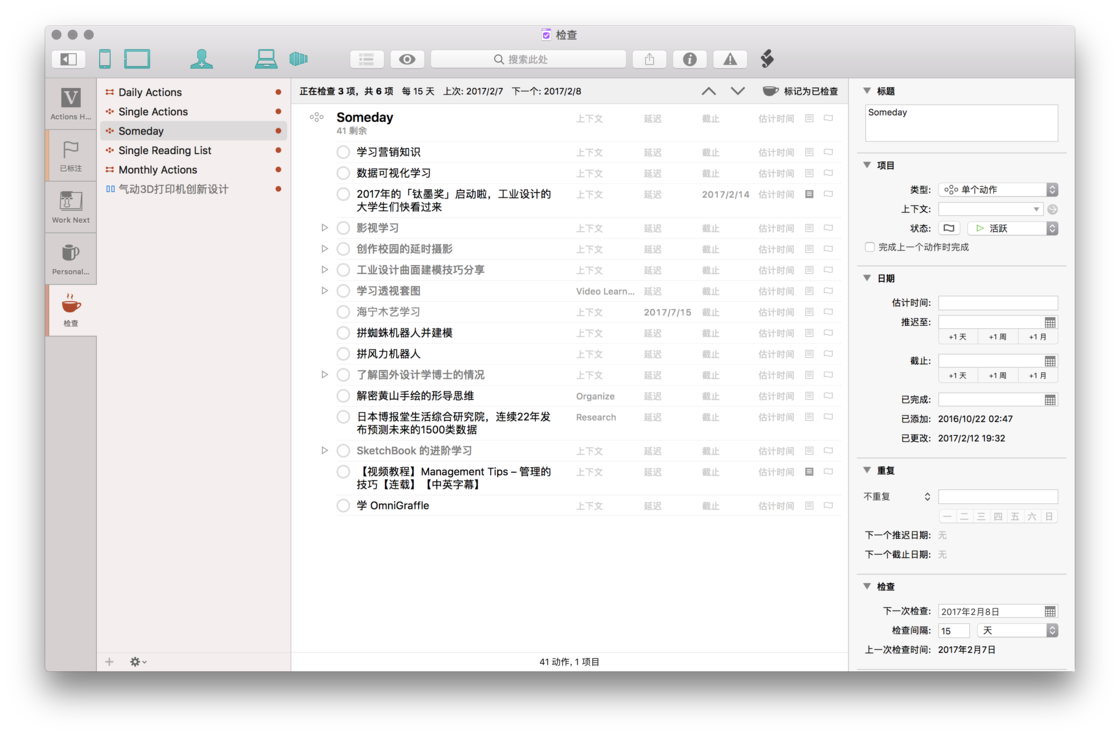Click the person silhouette toolbar icon
The height and width of the screenshot is (736, 1120).
[x=201, y=59]
